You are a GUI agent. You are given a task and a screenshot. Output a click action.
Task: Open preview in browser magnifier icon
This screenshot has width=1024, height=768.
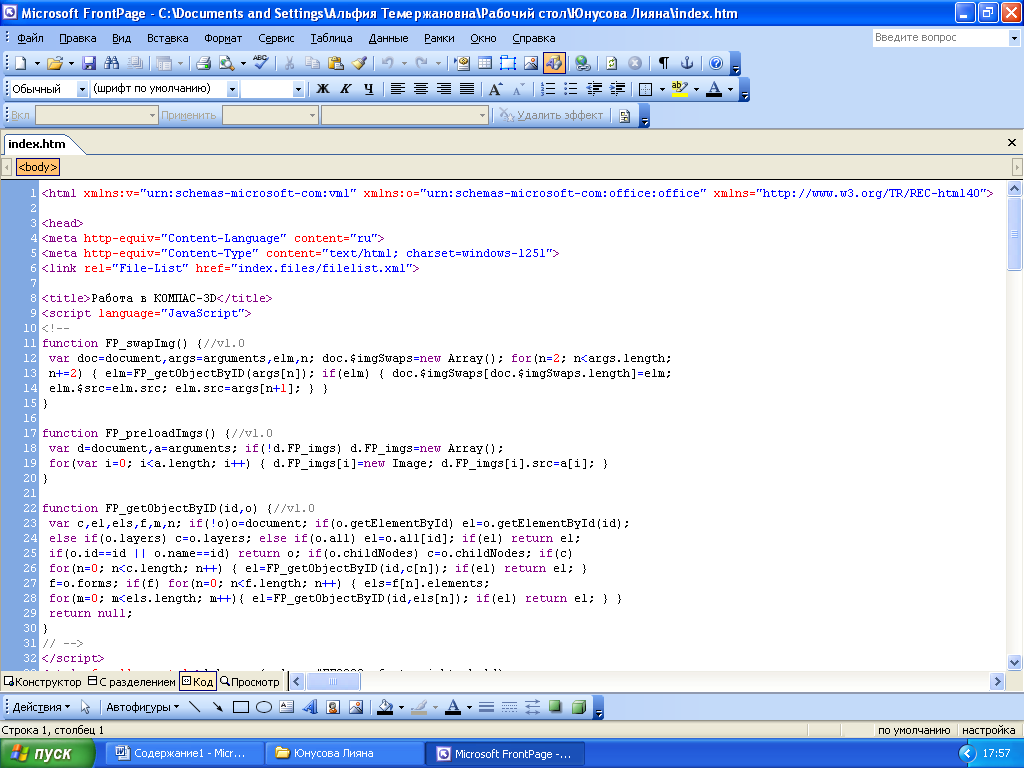pos(227,63)
